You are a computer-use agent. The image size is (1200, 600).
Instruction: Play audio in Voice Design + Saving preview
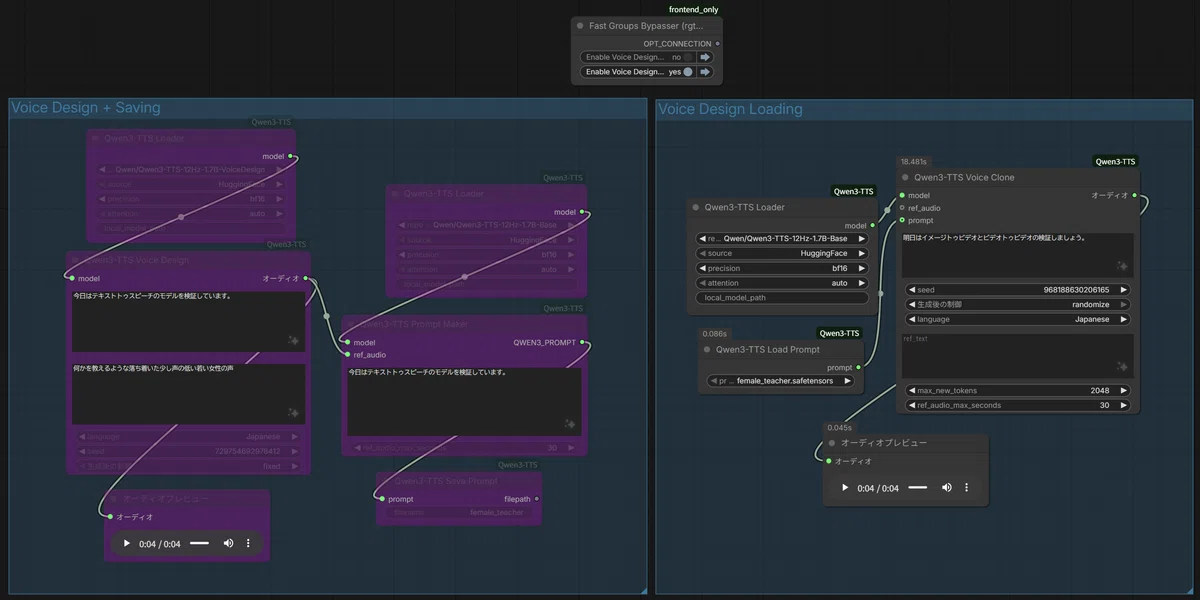pos(127,543)
